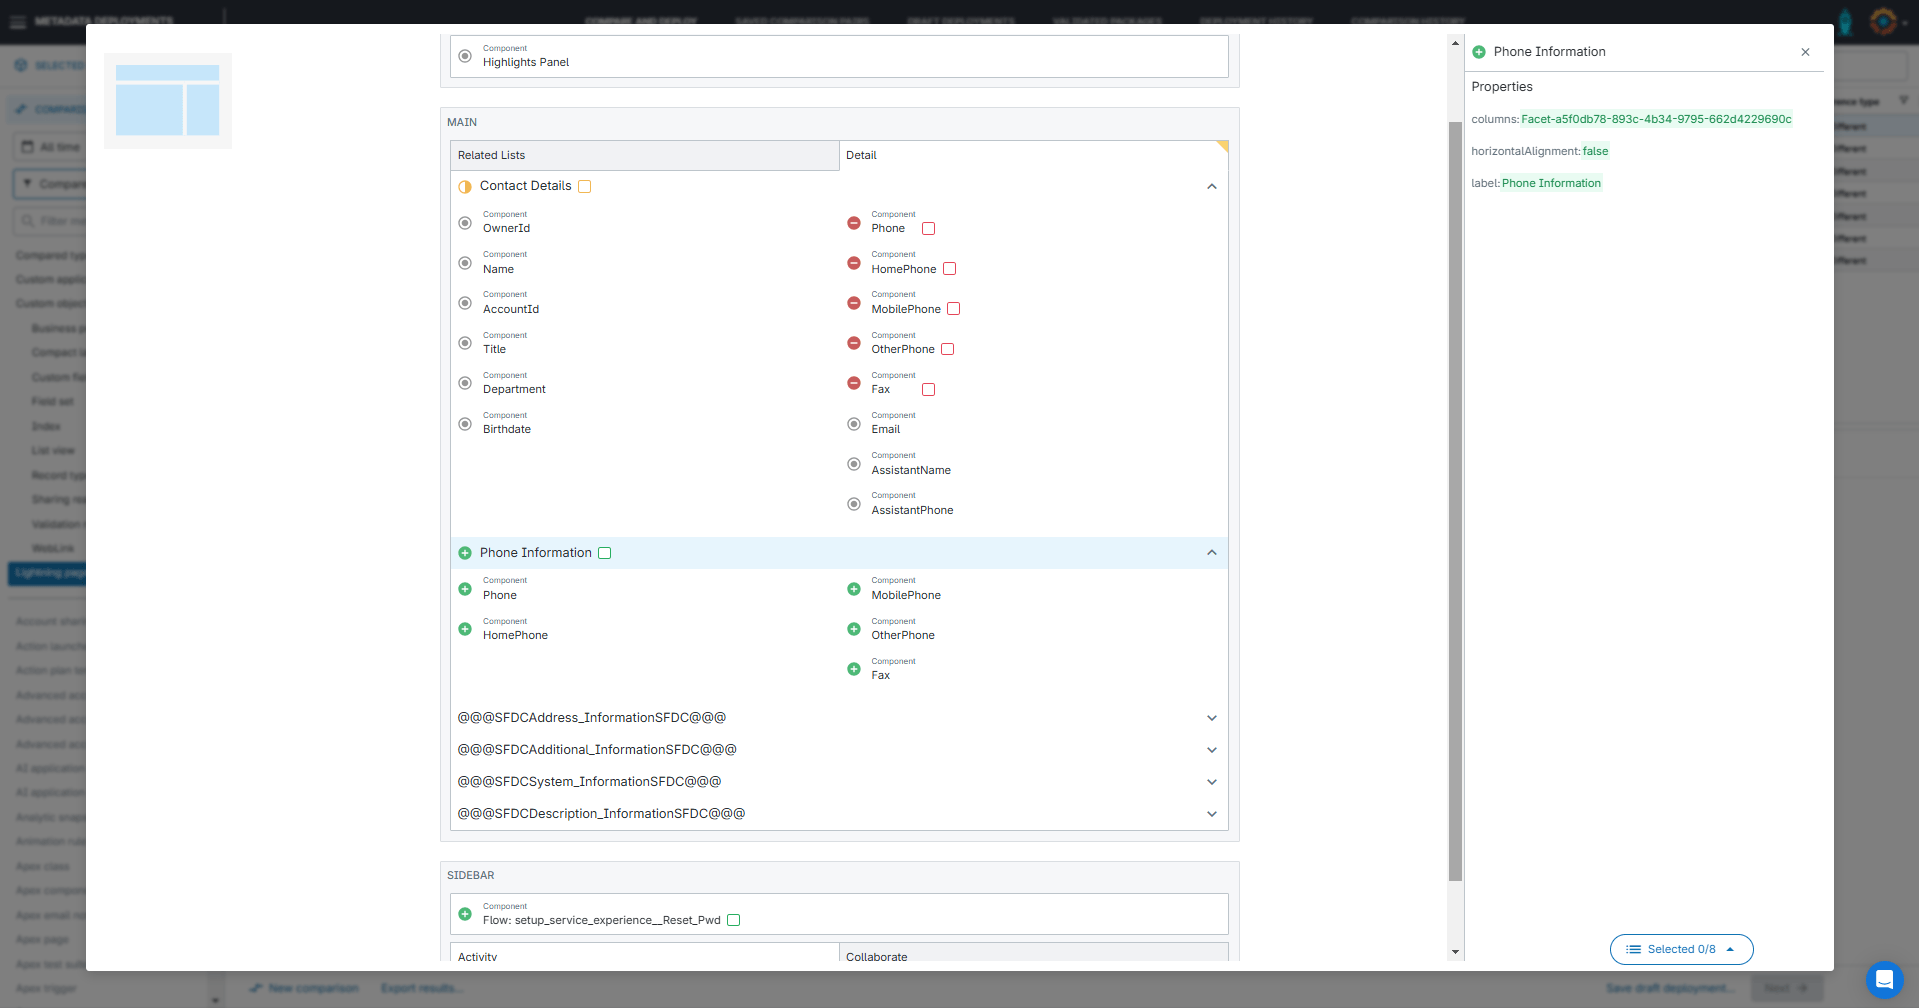Click the scroll down arrow of the layout scrollbar
Screen dimensions: 1919x1008
click(1455, 952)
